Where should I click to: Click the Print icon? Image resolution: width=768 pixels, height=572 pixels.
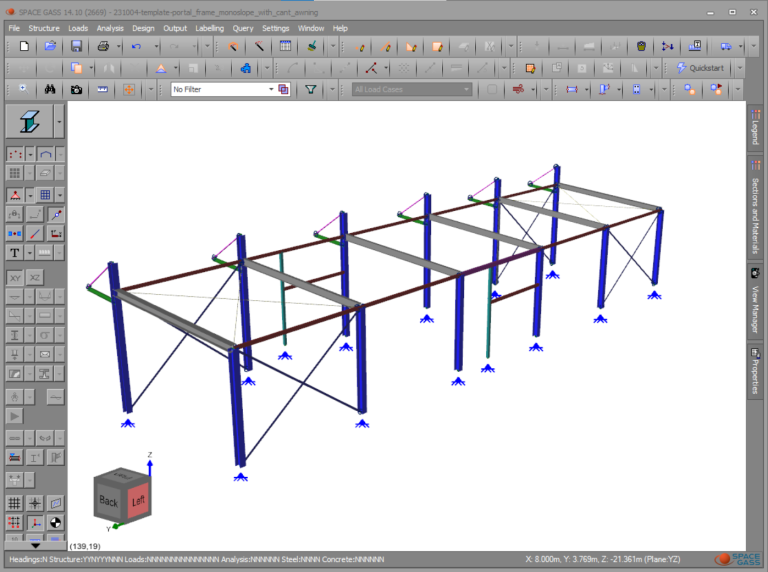pyautogui.click(x=103, y=46)
